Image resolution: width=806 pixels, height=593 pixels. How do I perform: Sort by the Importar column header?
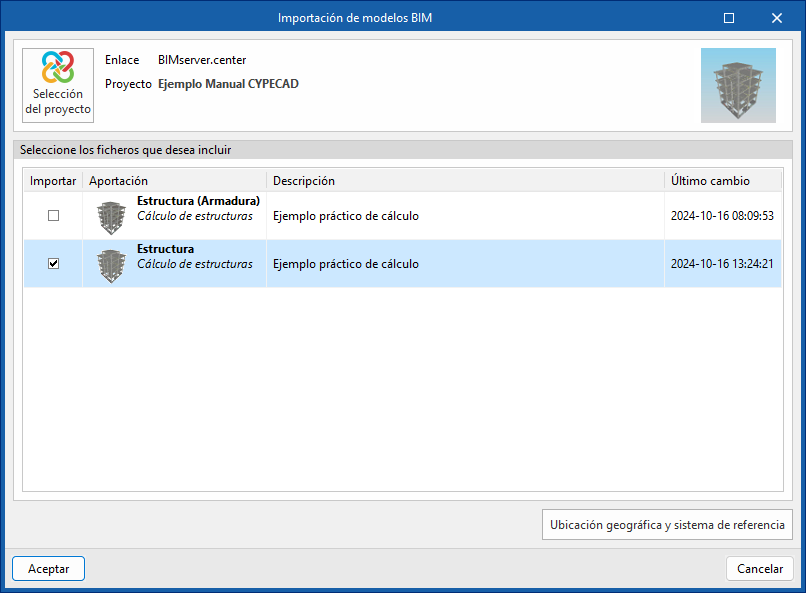pos(53,181)
